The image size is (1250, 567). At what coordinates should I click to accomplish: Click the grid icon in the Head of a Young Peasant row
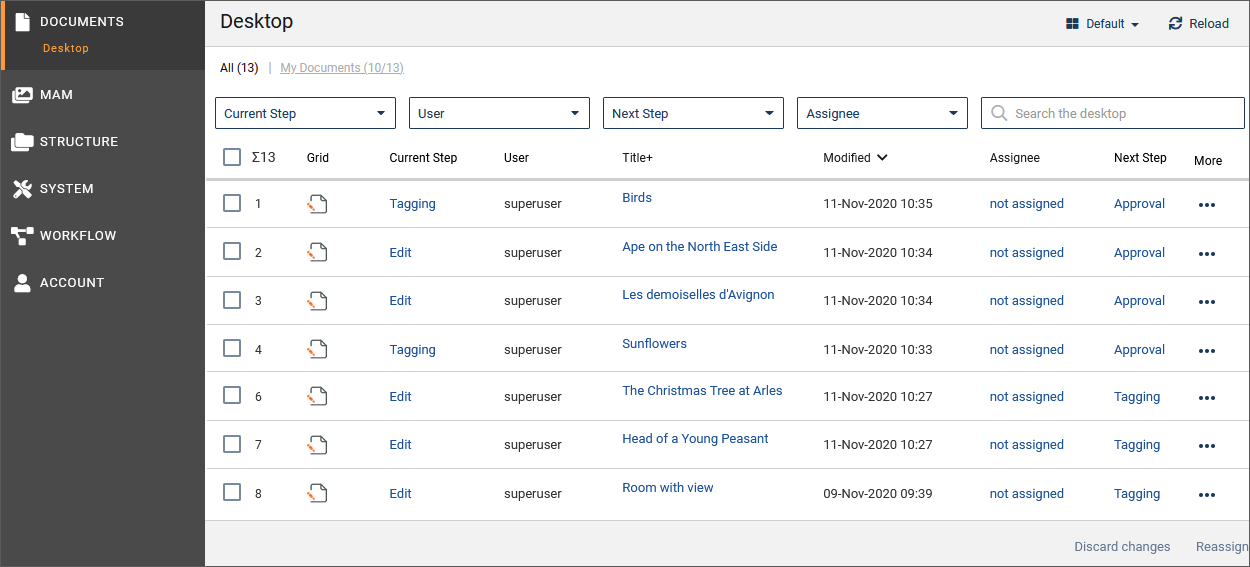point(317,444)
